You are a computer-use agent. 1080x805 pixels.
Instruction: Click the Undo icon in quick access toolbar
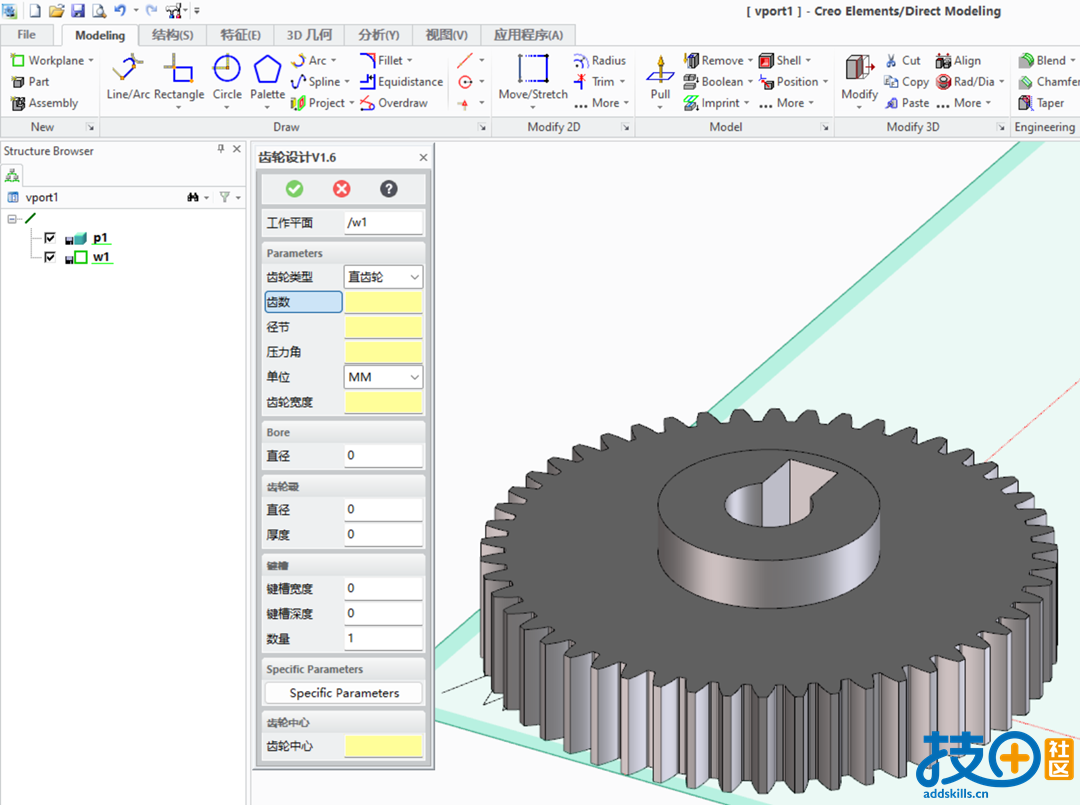tap(120, 10)
